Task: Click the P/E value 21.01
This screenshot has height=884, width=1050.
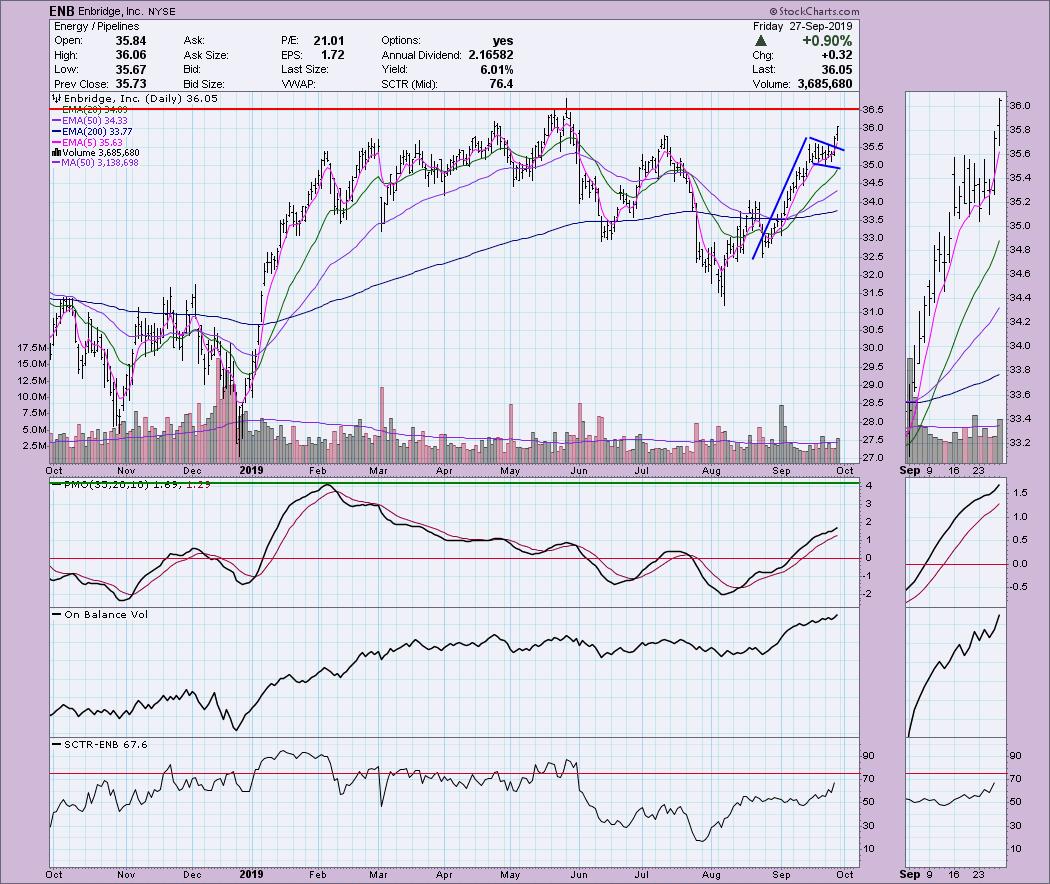Action: pyautogui.click(x=329, y=41)
